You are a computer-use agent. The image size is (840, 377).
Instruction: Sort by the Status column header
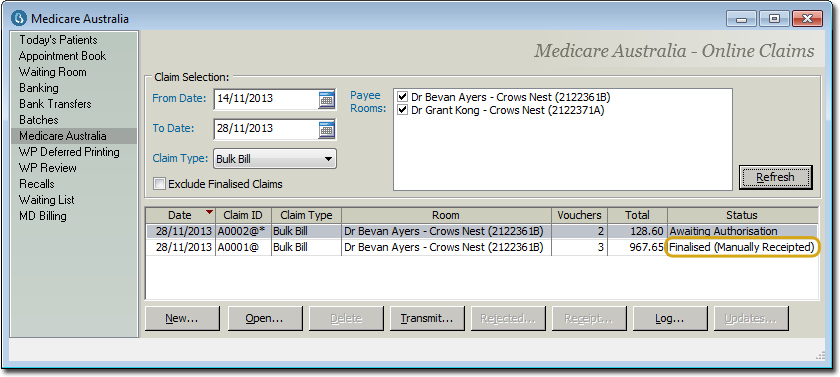(x=742, y=215)
